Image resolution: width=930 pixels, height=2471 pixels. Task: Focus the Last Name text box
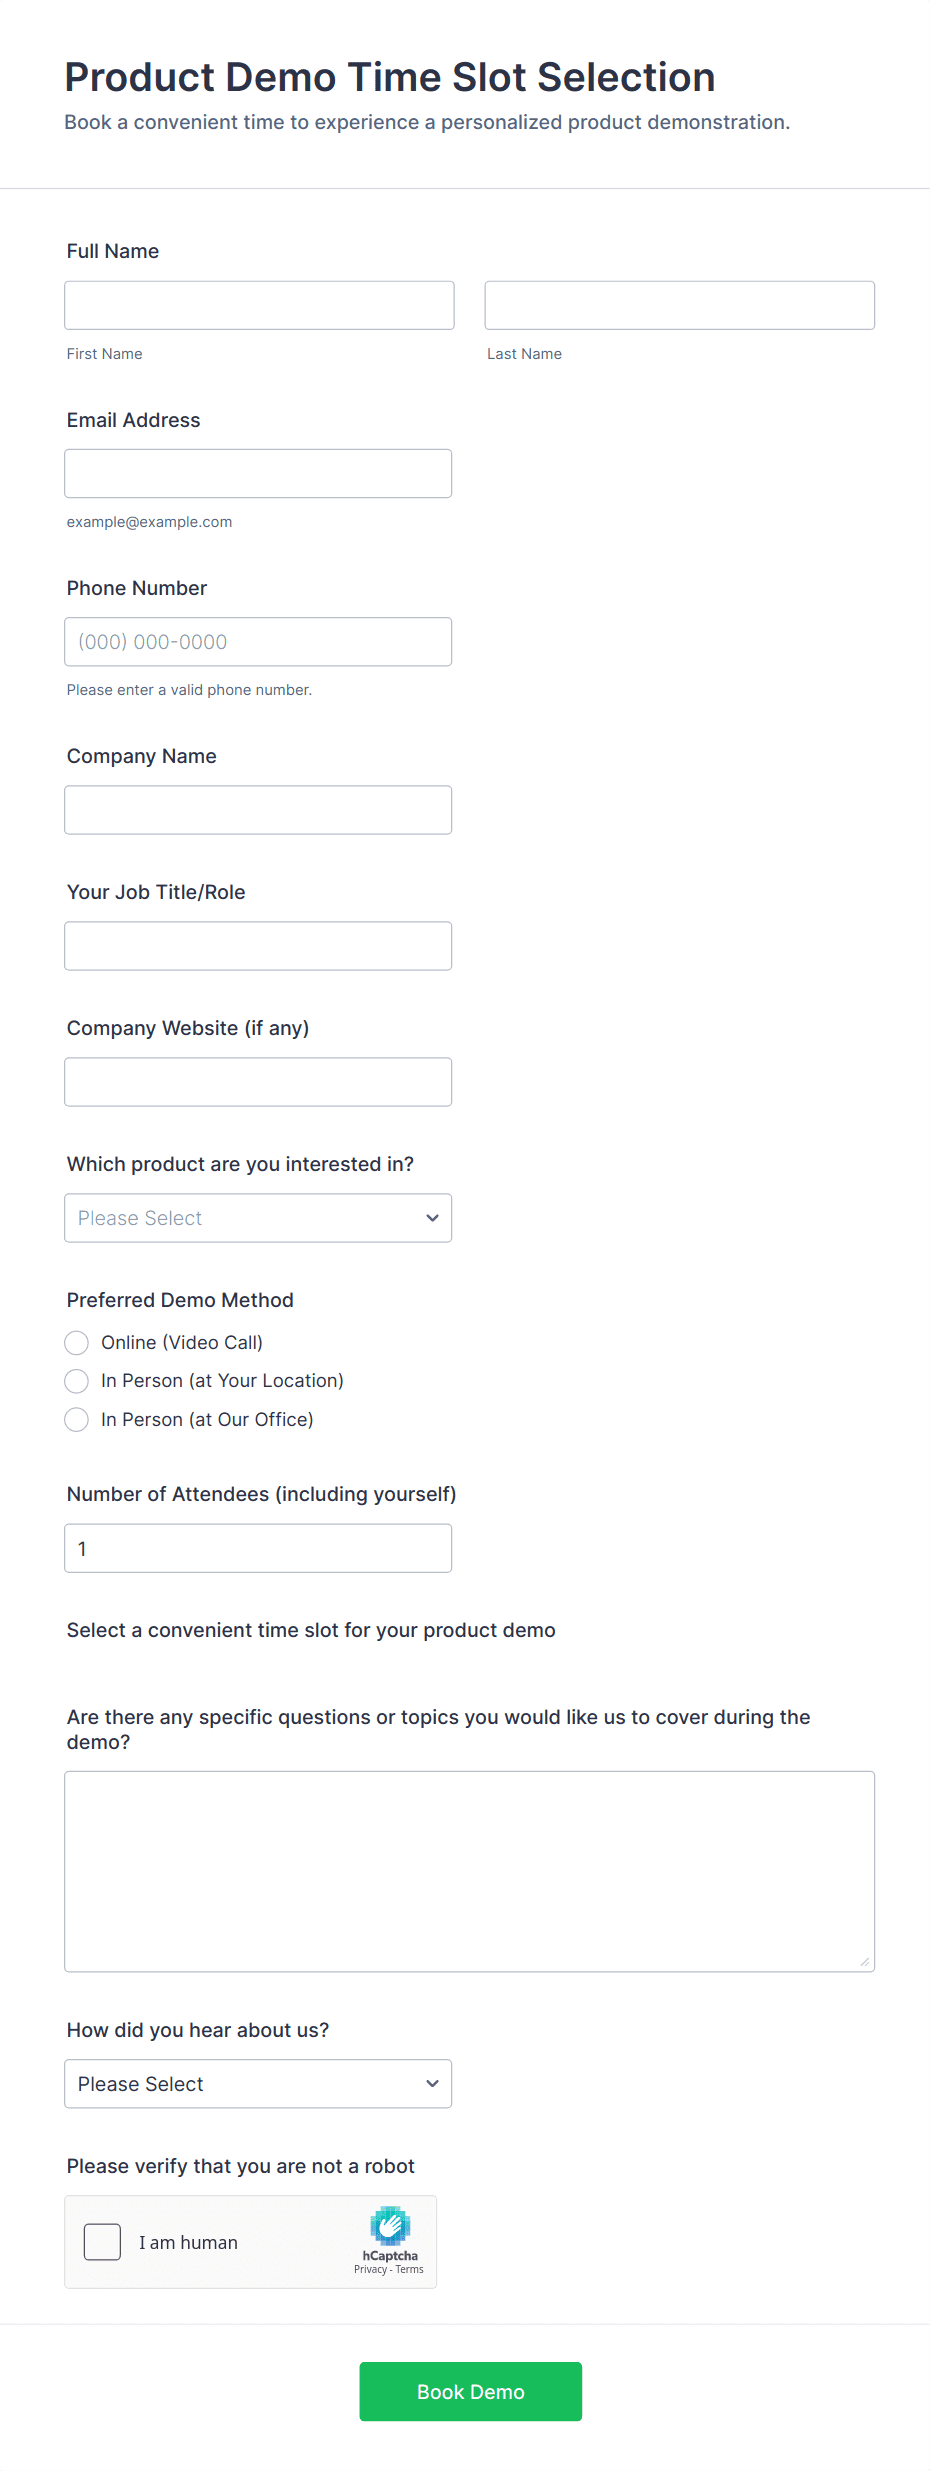(679, 305)
